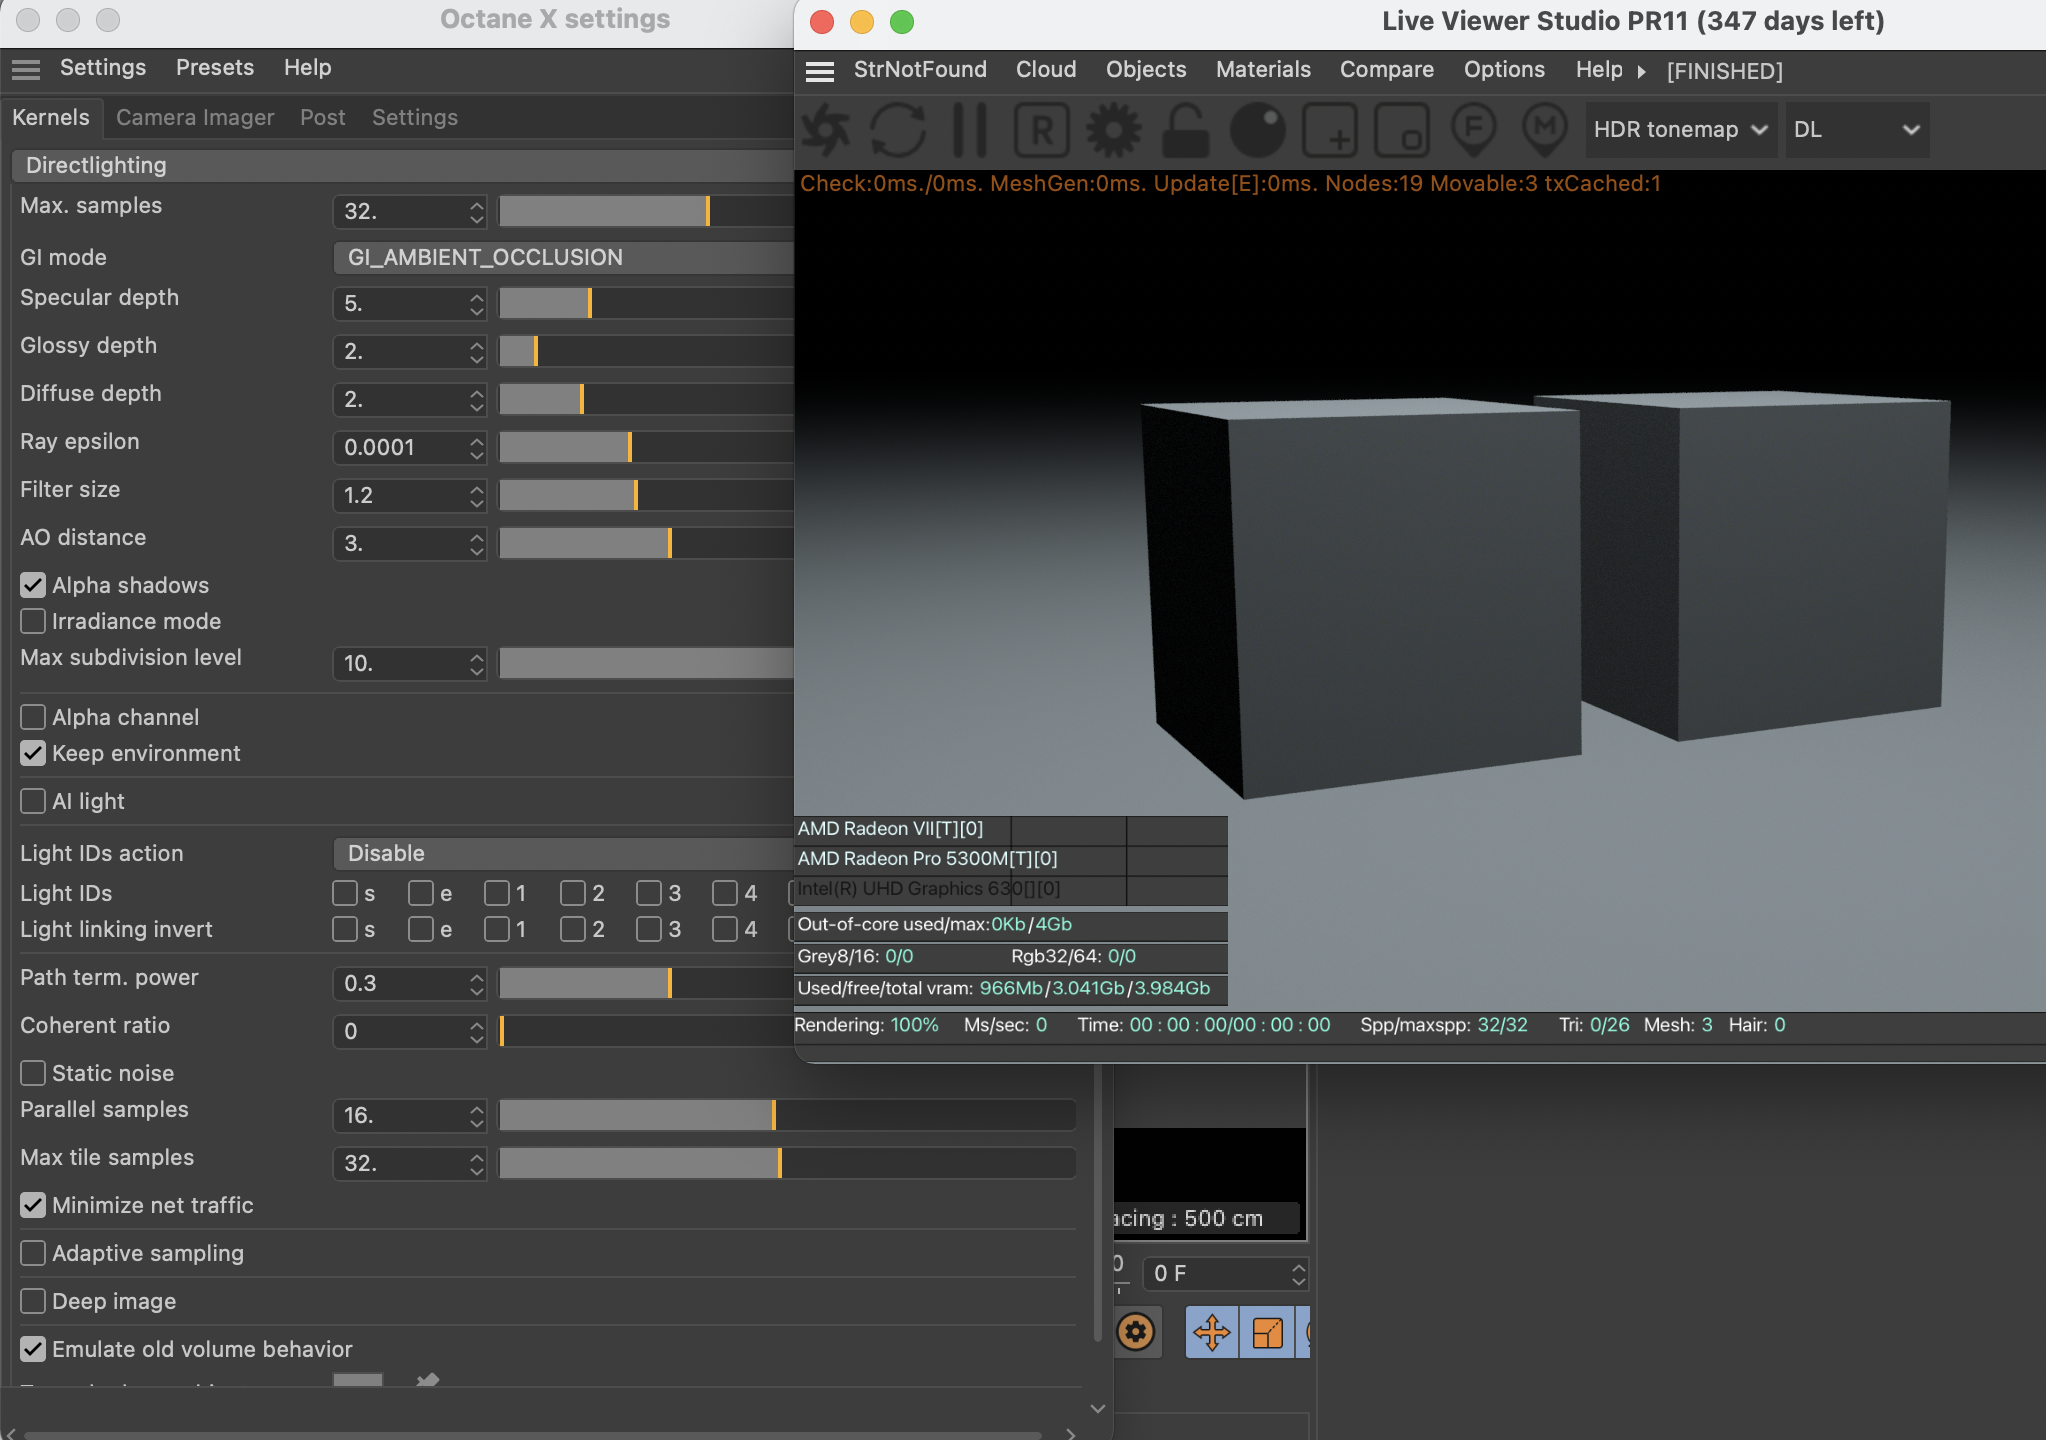Viewport: 2046px width, 1440px height.
Task: Open the DL kernel dropdown
Action: (x=1856, y=130)
